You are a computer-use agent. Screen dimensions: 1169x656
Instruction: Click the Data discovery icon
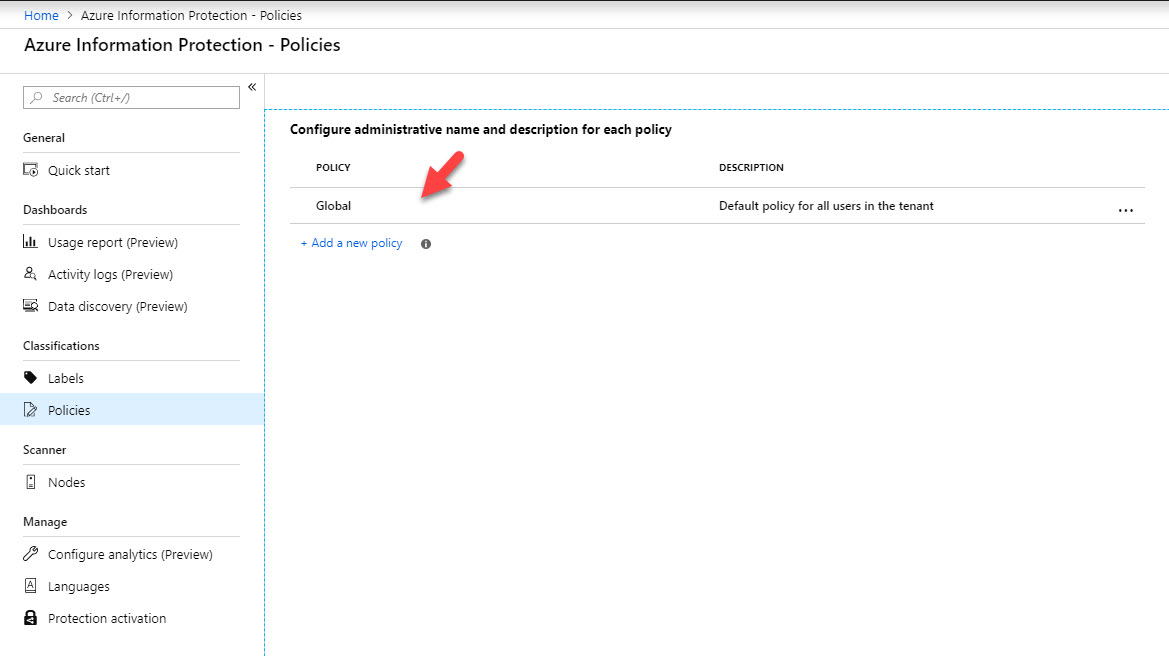click(x=31, y=306)
